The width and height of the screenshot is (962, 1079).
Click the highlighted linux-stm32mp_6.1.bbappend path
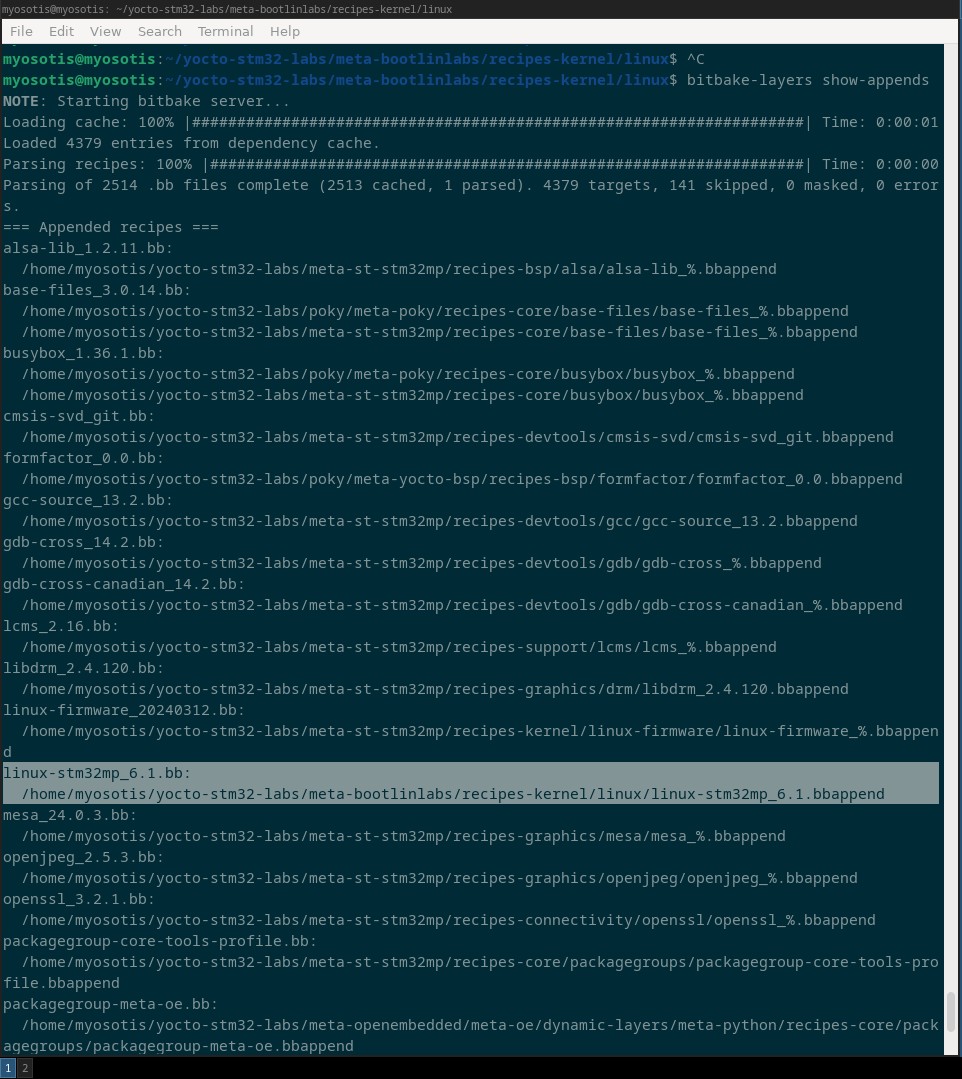(453, 794)
